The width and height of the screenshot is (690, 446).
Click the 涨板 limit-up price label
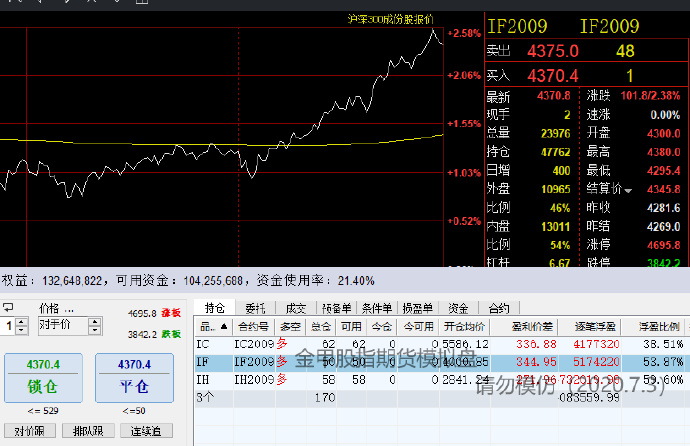click(171, 313)
